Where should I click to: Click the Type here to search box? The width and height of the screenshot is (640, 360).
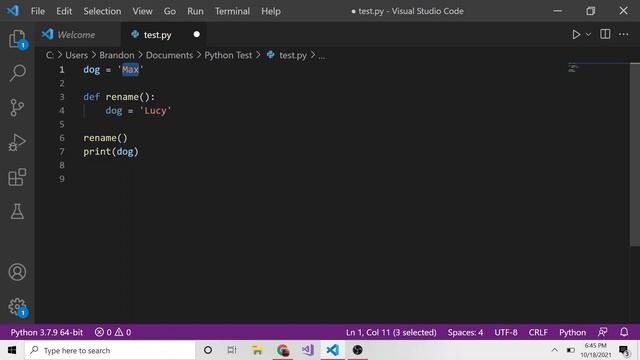tap(110, 350)
